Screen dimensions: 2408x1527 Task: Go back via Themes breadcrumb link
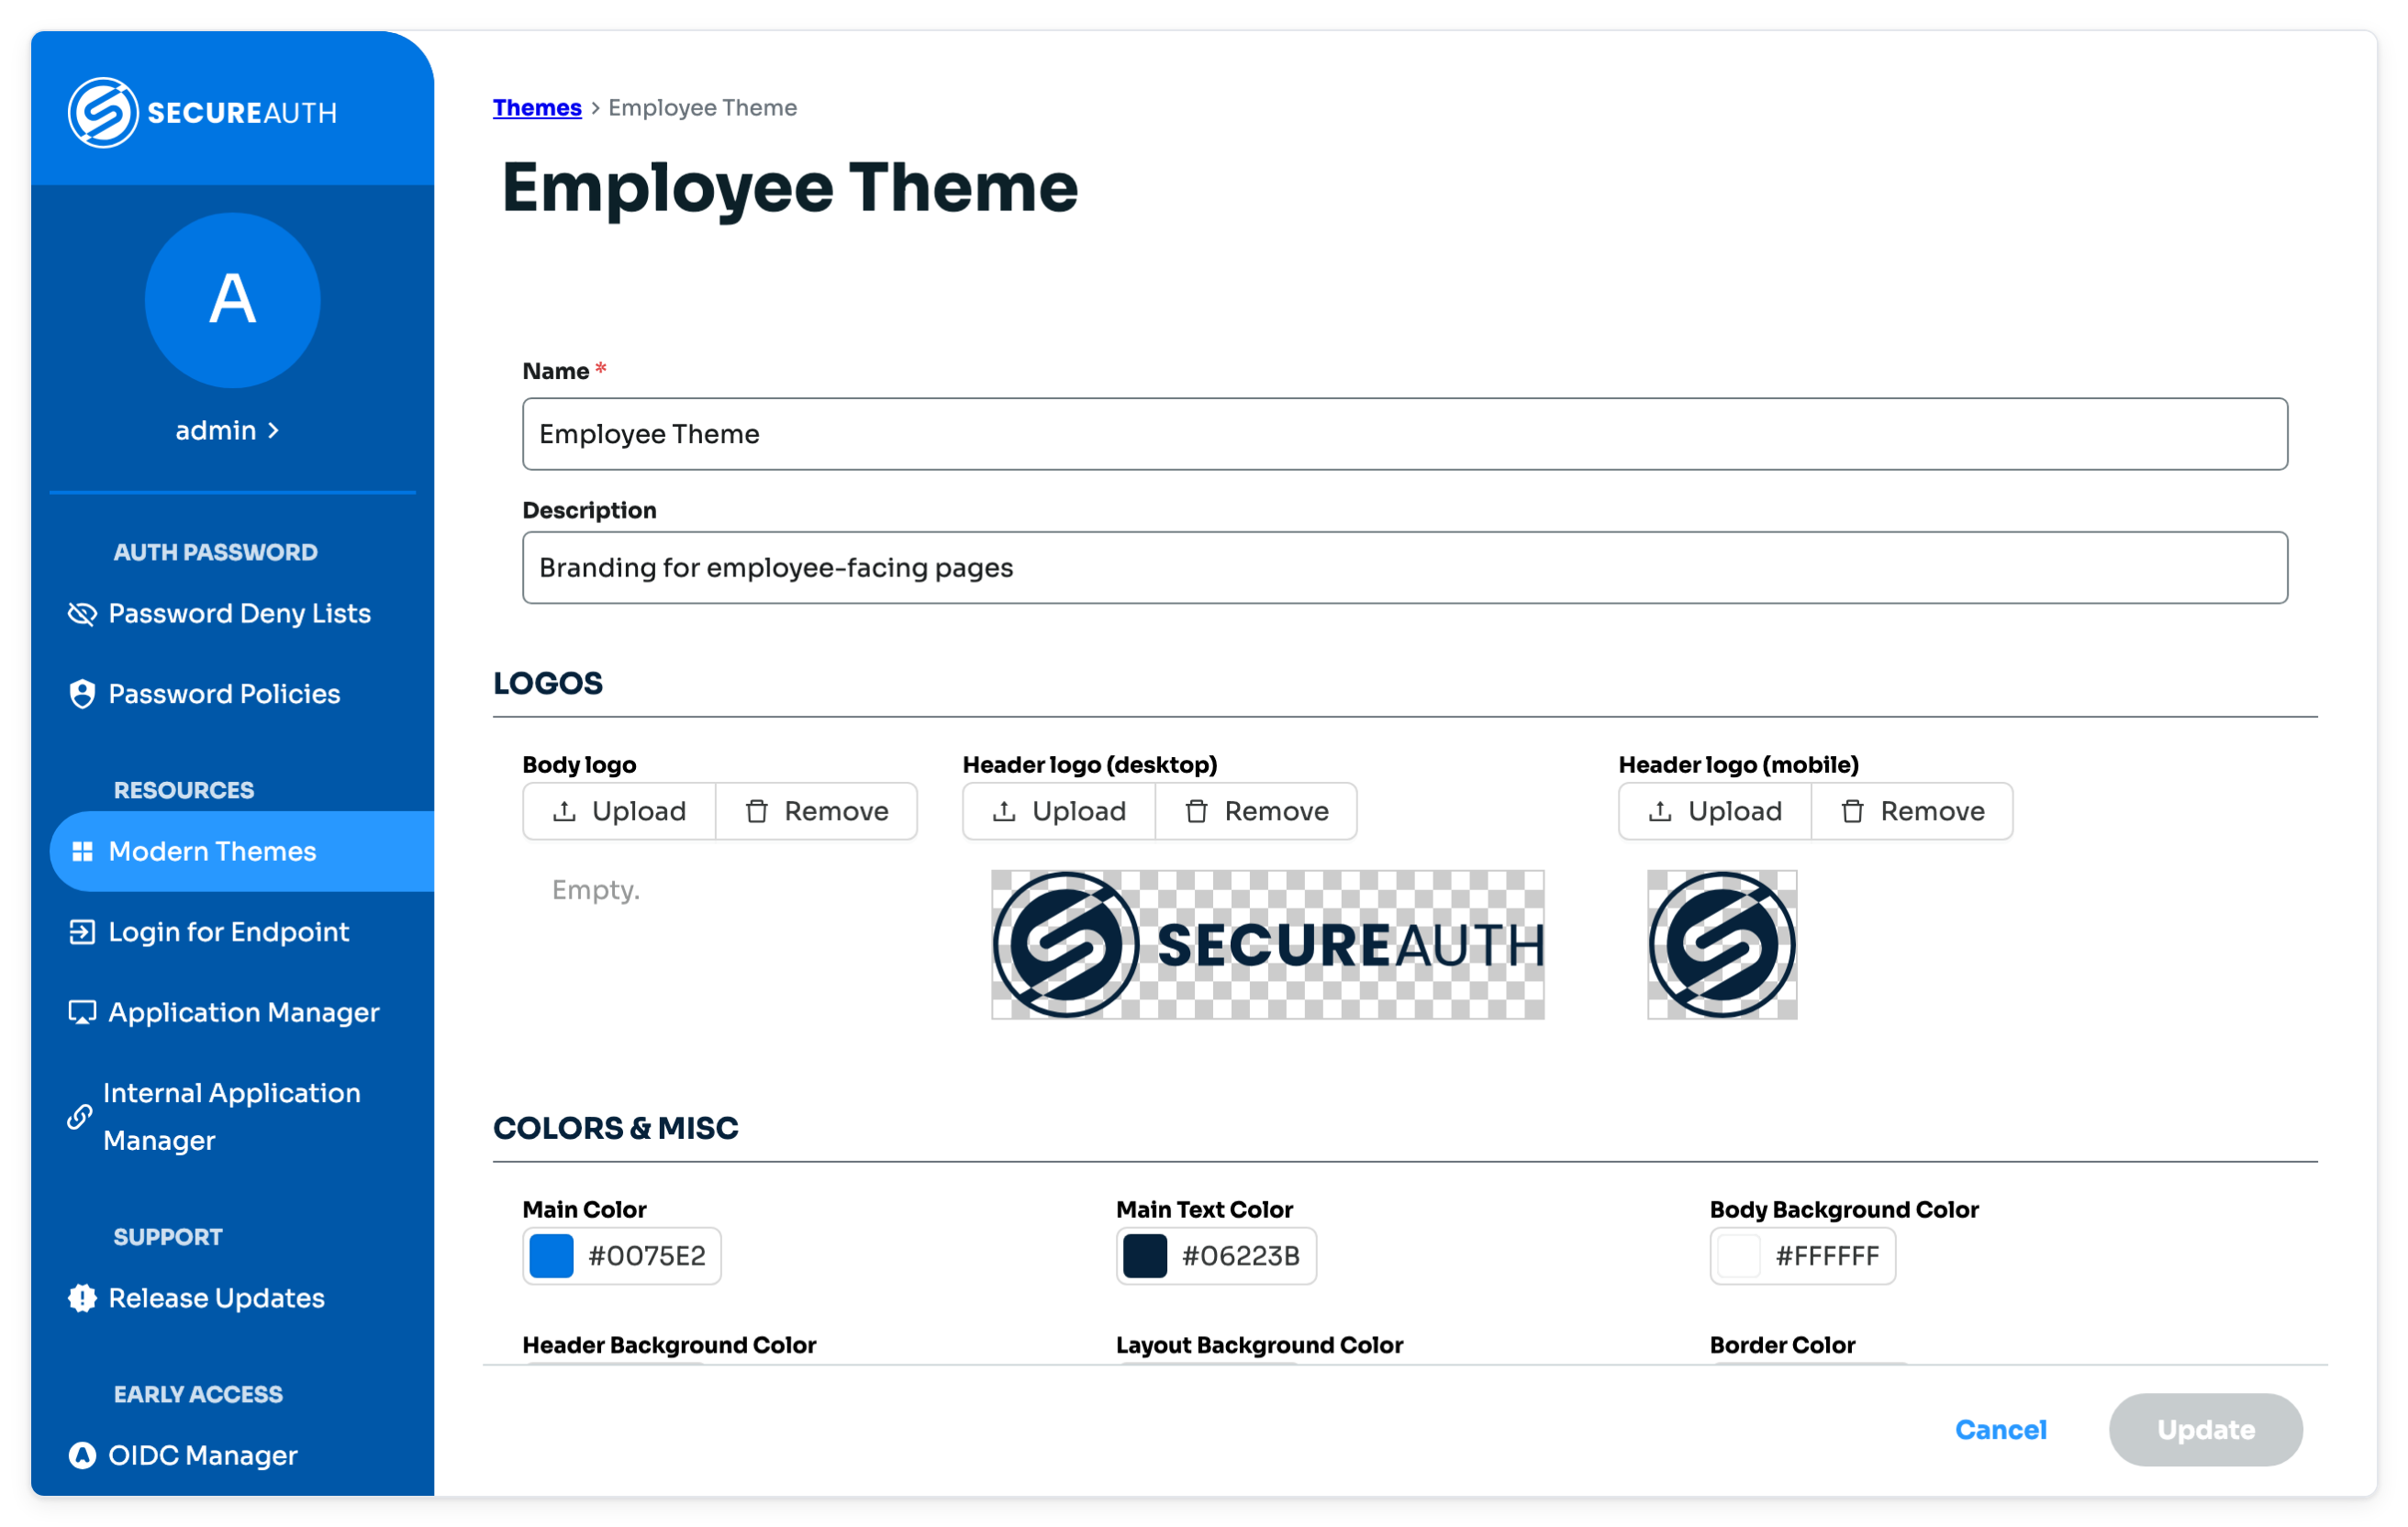(537, 108)
